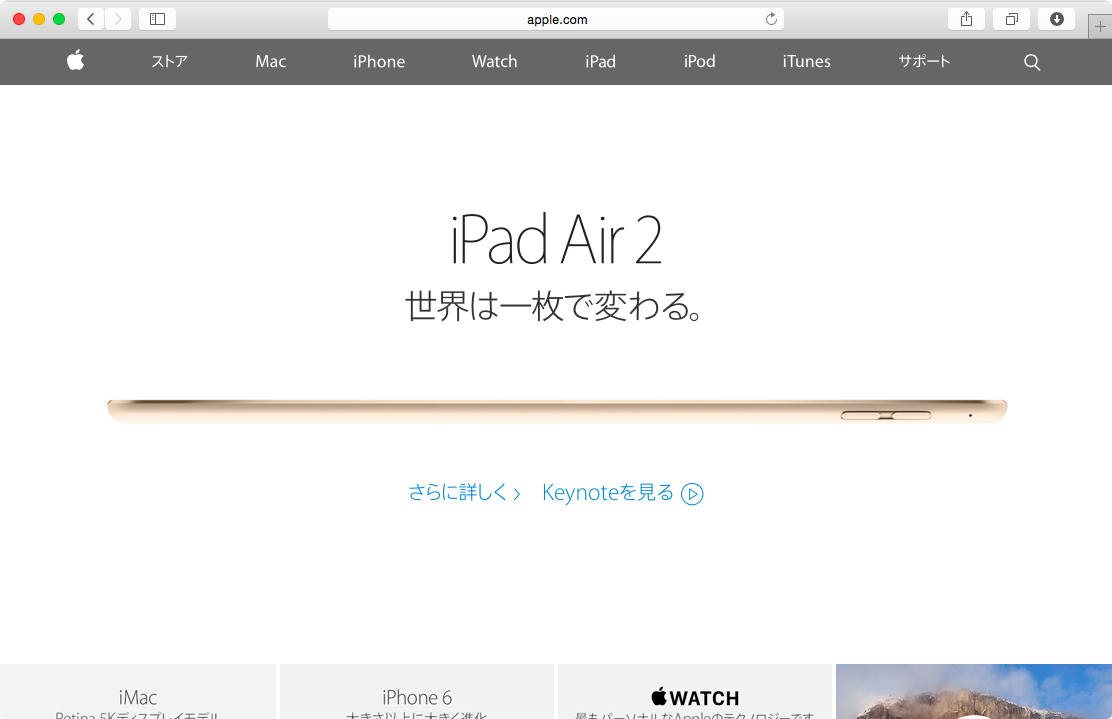Screen dimensions: 1112x719
Task: Open the iPhone 6 promo tile
Action: click(x=417, y=691)
